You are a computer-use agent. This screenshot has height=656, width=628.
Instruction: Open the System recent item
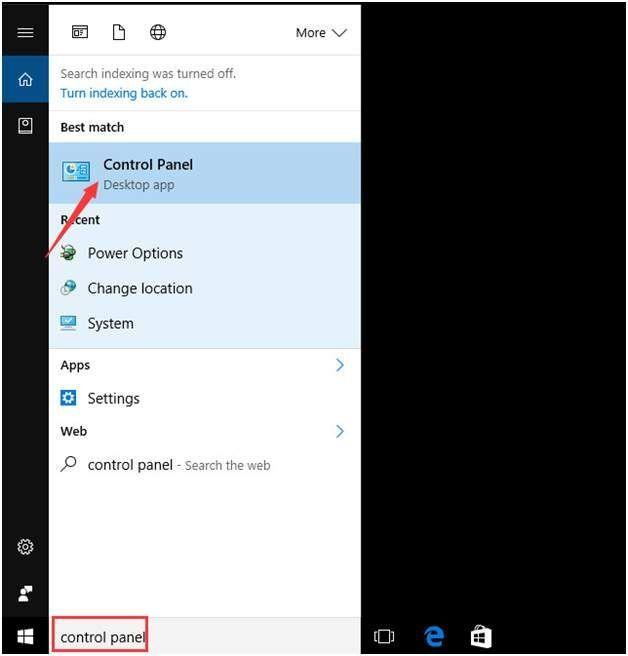point(205,323)
